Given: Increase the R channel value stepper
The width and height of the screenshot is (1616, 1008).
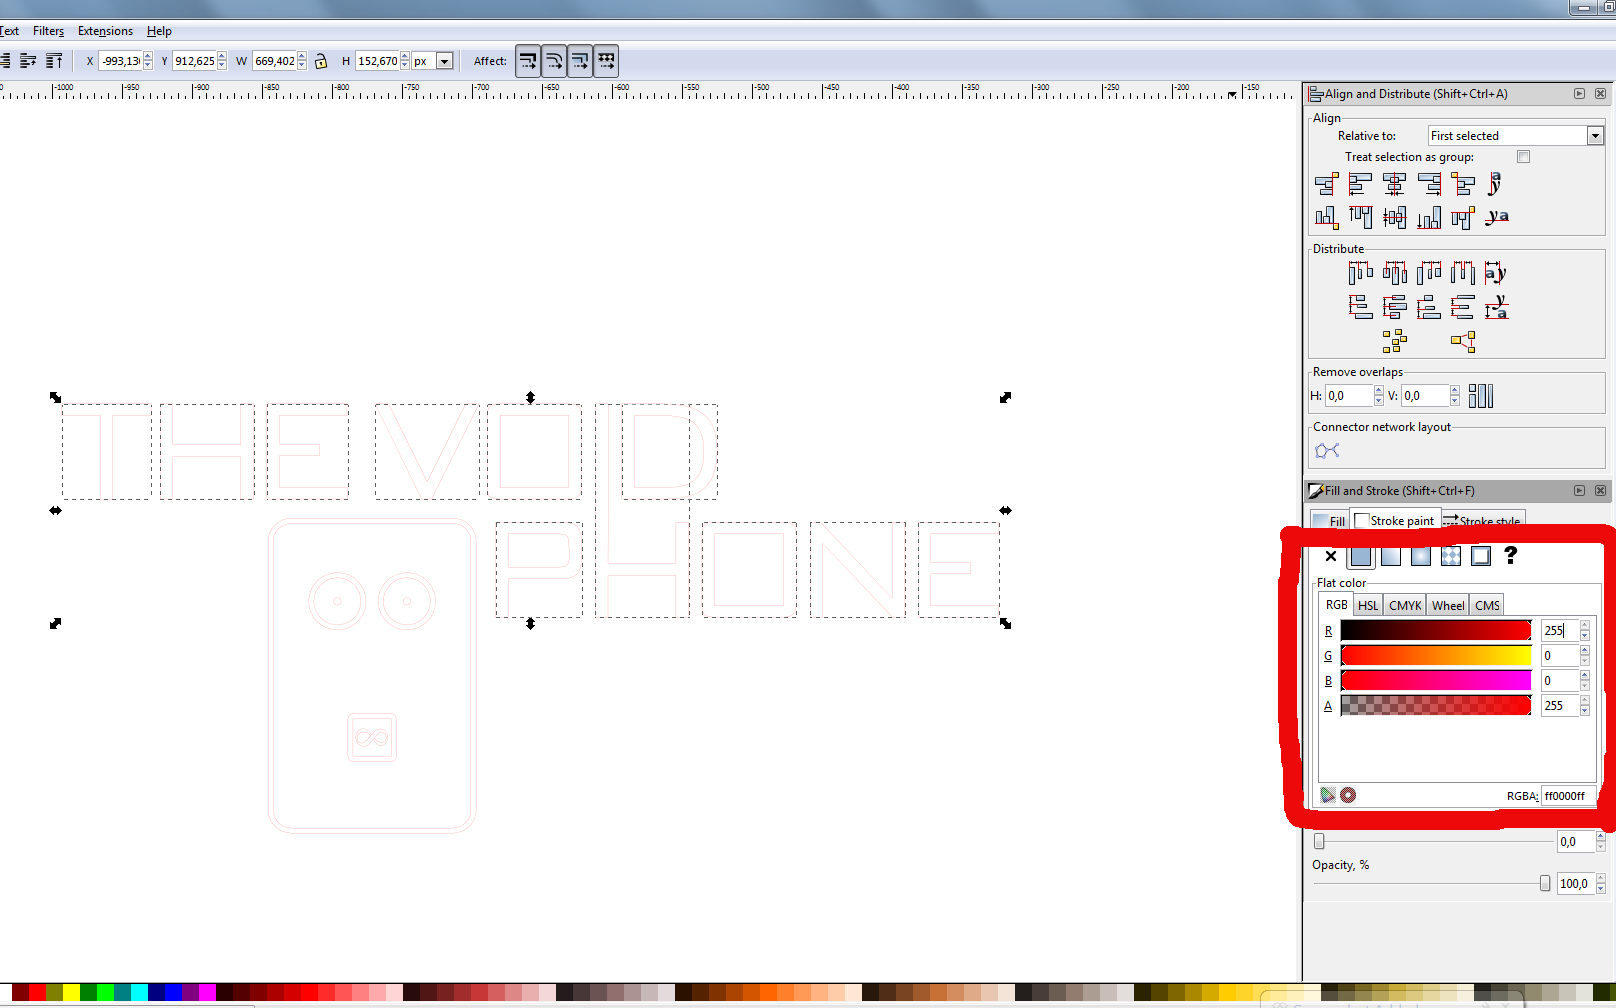Looking at the screenshot, I should coord(1585,626).
